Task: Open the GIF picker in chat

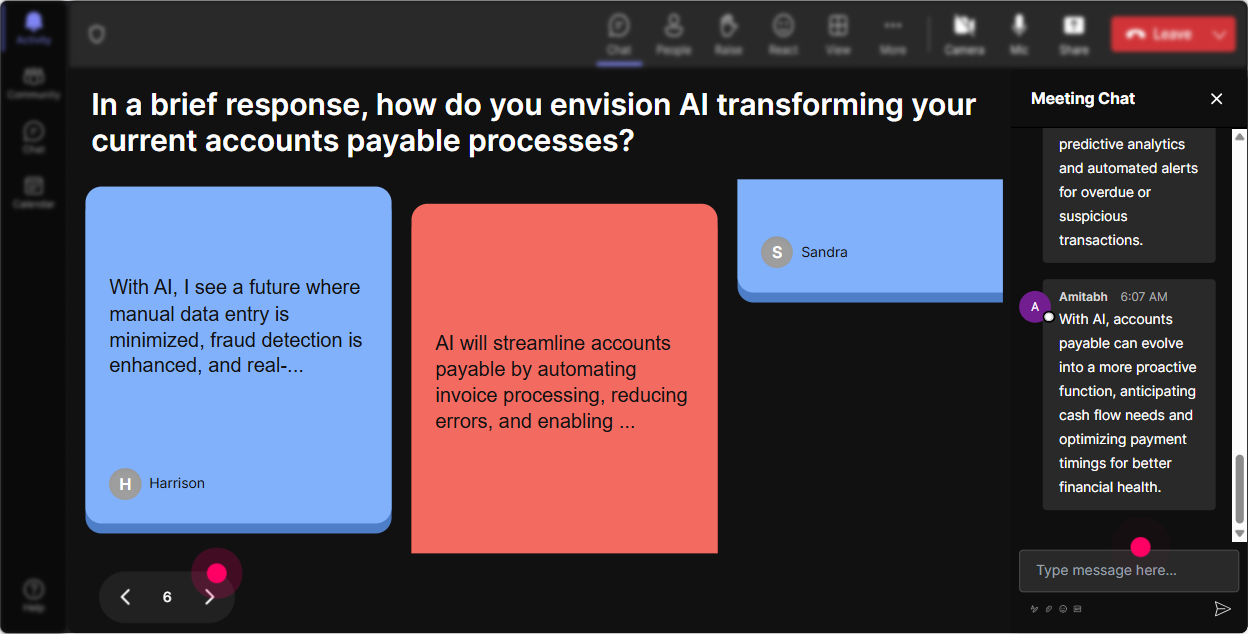Action: 1077,608
